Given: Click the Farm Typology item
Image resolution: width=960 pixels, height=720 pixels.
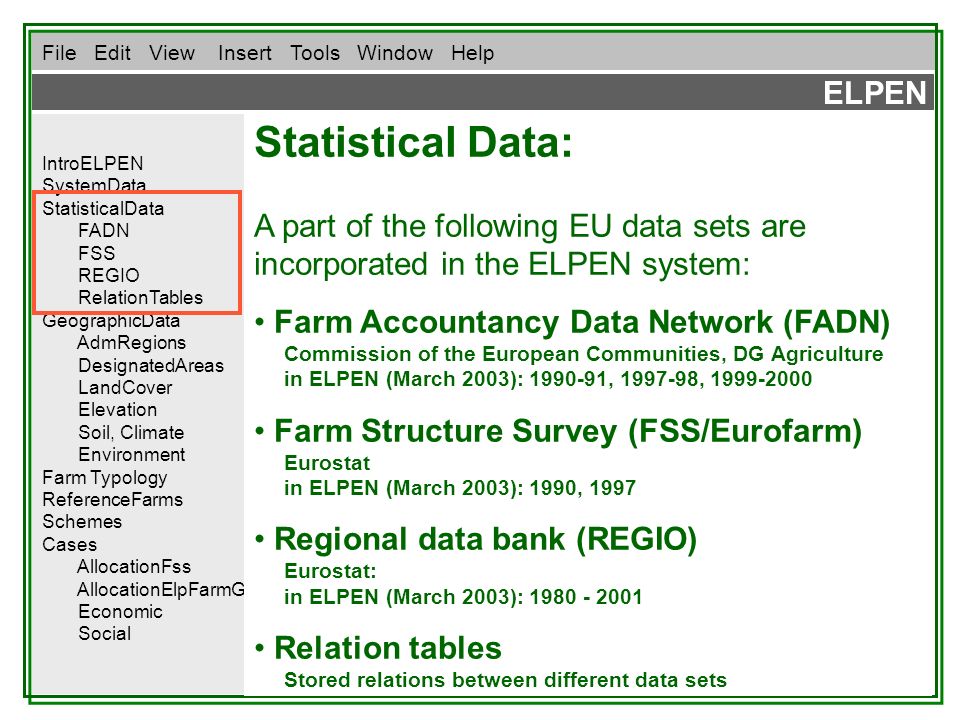Looking at the screenshot, I should pyautogui.click(x=105, y=478).
